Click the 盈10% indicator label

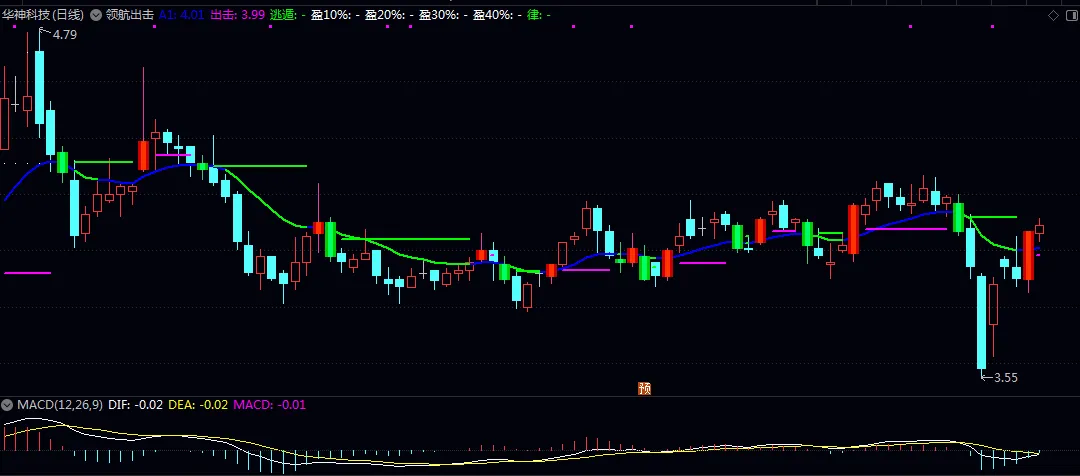pyautogui.click(x=335, y=14)
